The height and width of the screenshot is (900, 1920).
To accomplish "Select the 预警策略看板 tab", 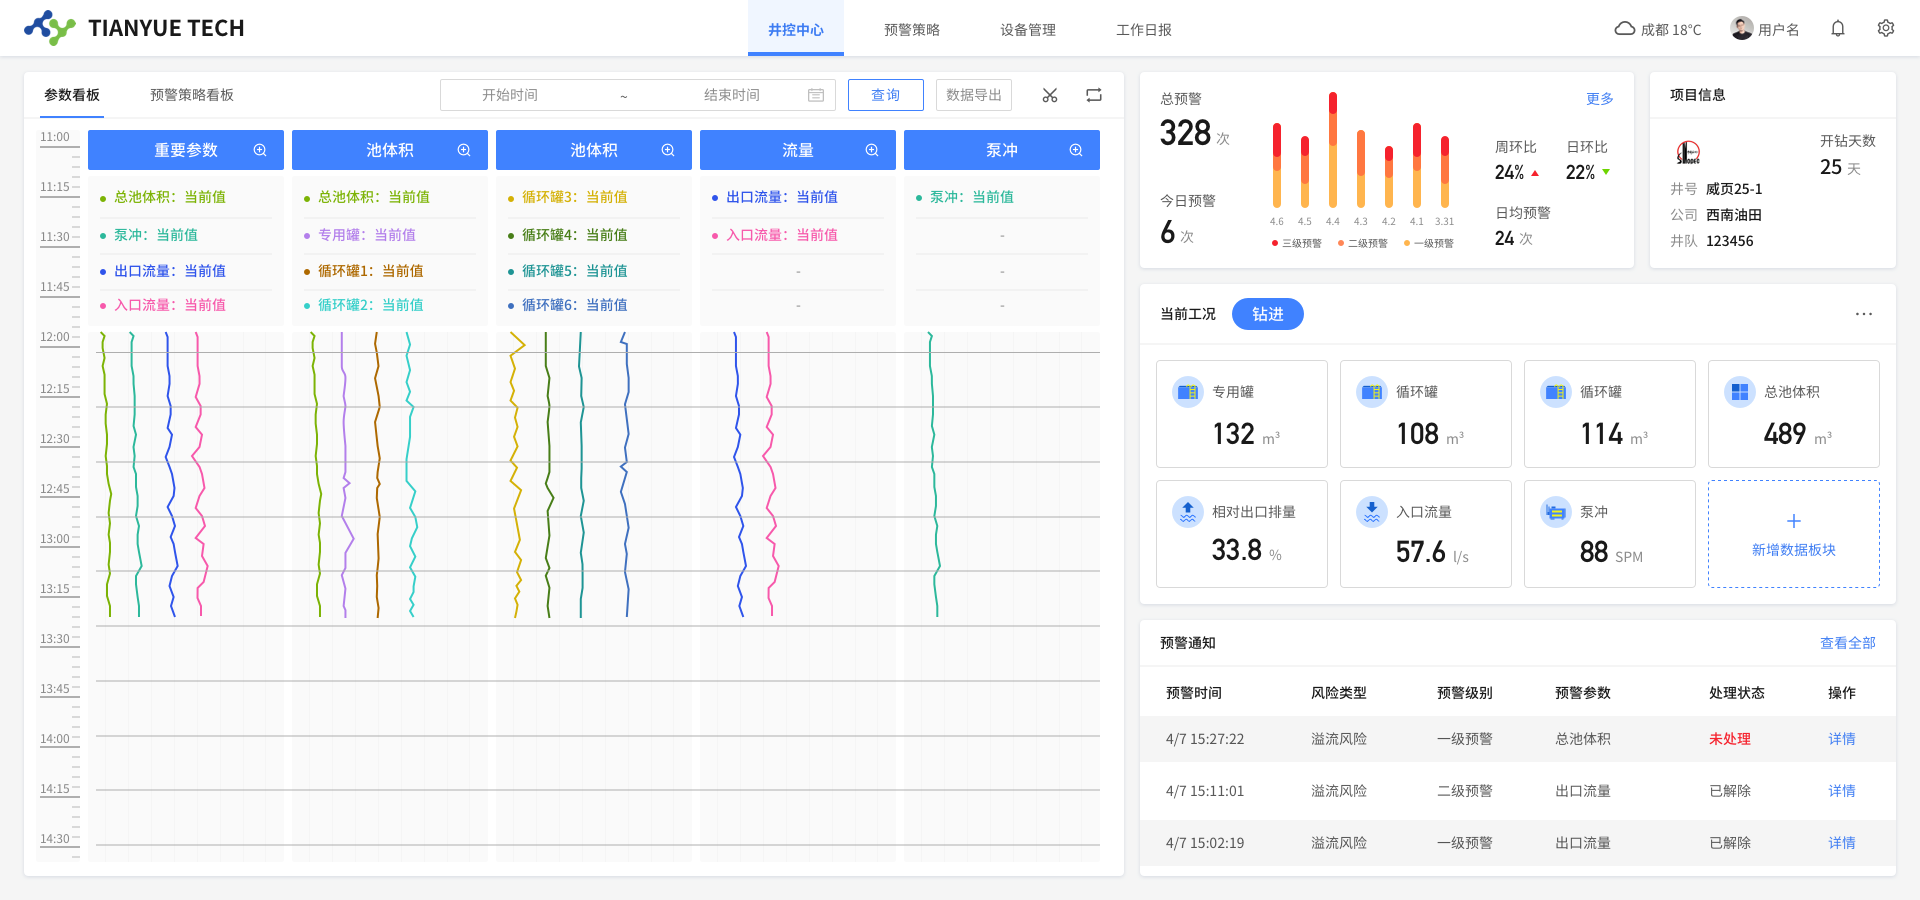I will coord(192,95).
